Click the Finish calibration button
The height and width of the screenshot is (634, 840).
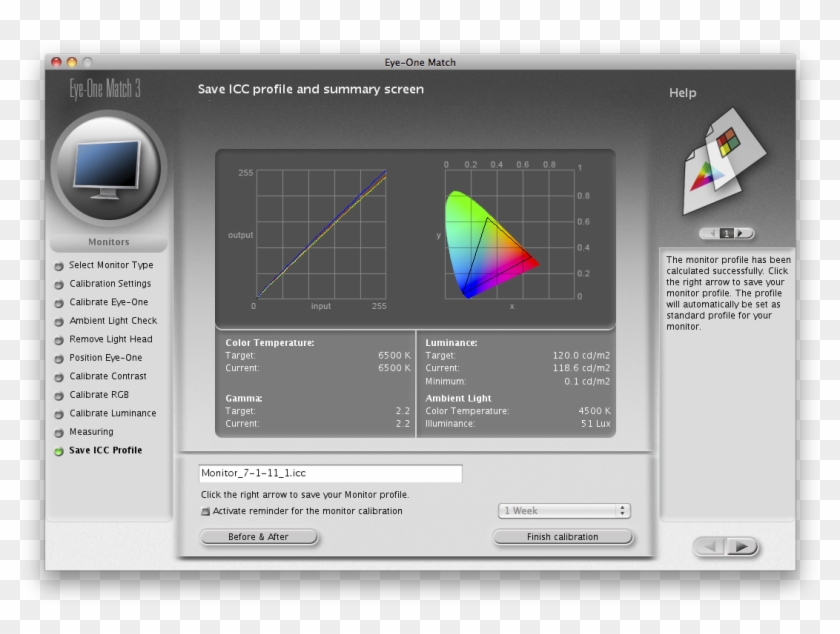tap(563, 536)
